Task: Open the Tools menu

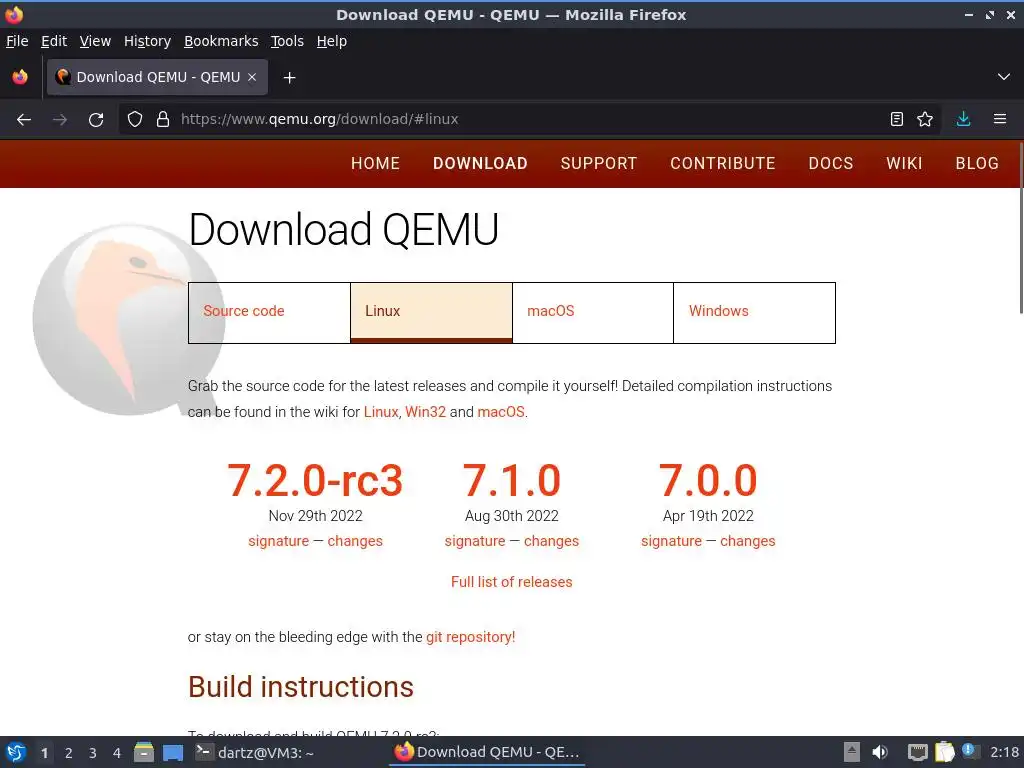Action: (x=287, y=41)
